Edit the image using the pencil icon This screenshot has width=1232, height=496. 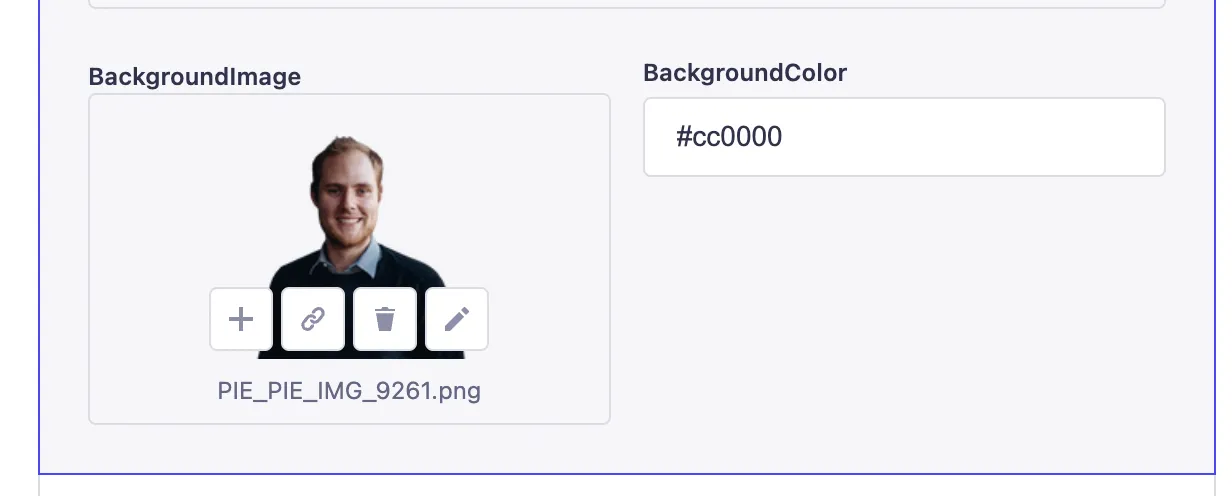pos(457,320)
